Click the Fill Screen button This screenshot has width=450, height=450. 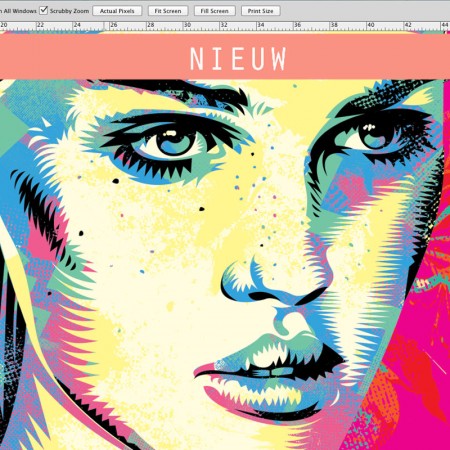click(x=215, y=11)
